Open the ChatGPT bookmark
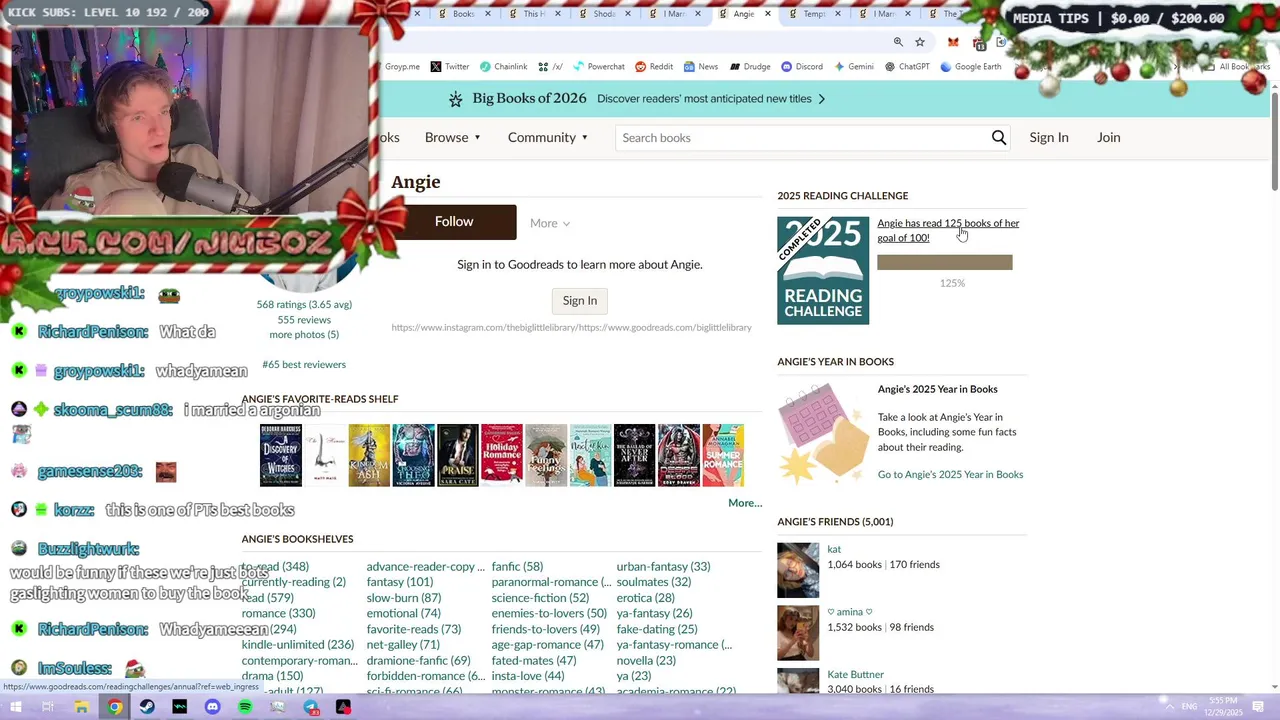The image size is (1280, 720). click(x=907, y=67)
